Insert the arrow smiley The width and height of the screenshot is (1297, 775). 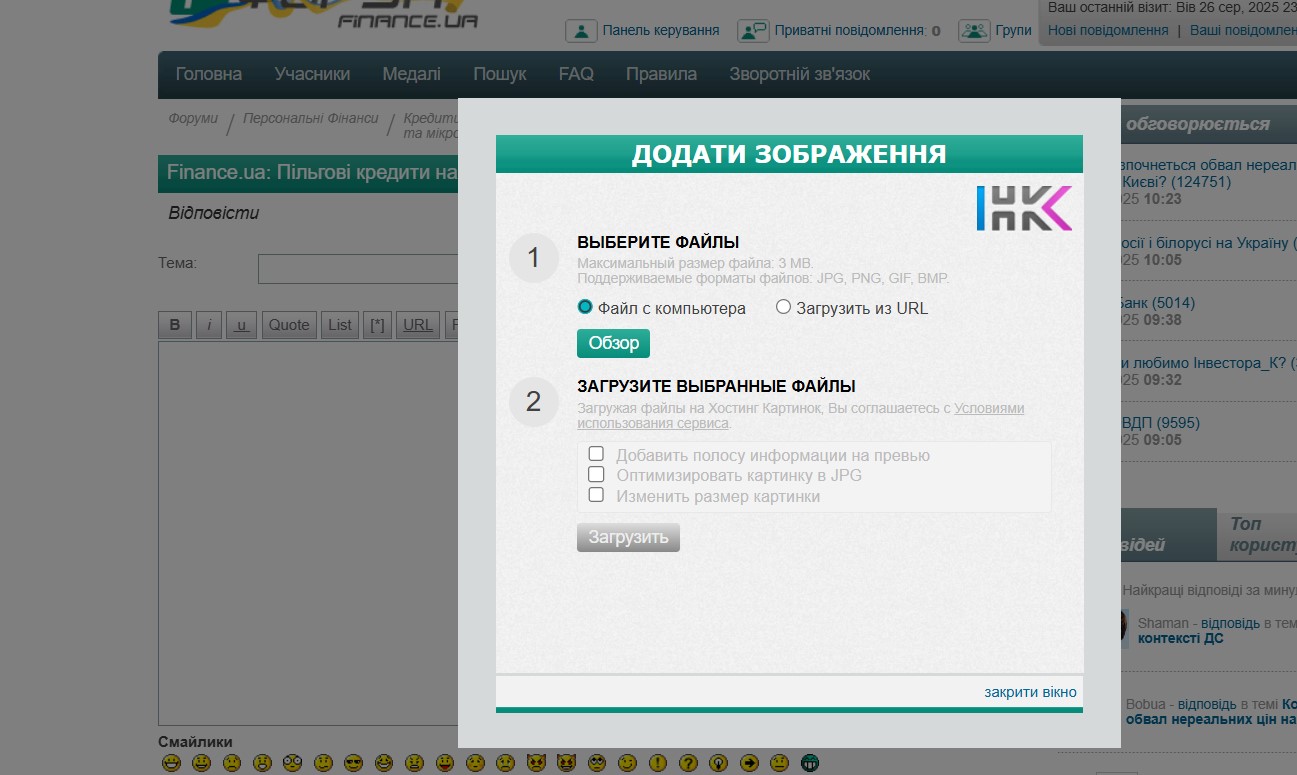749,764
